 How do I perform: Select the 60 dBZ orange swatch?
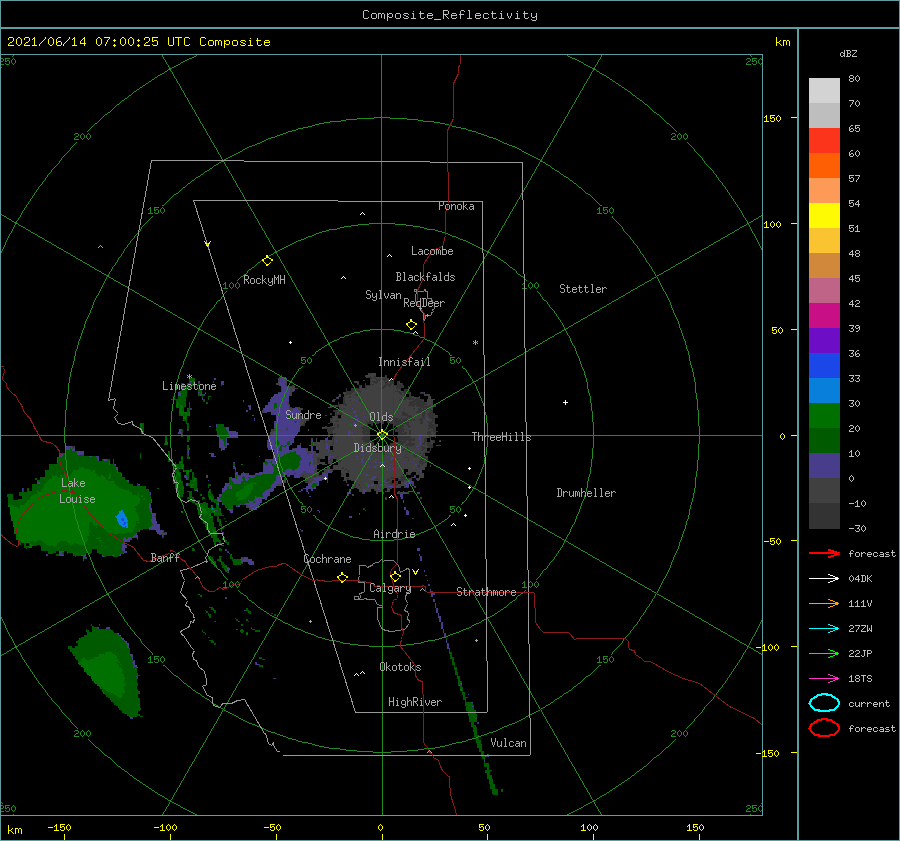(x=824, y=165)
